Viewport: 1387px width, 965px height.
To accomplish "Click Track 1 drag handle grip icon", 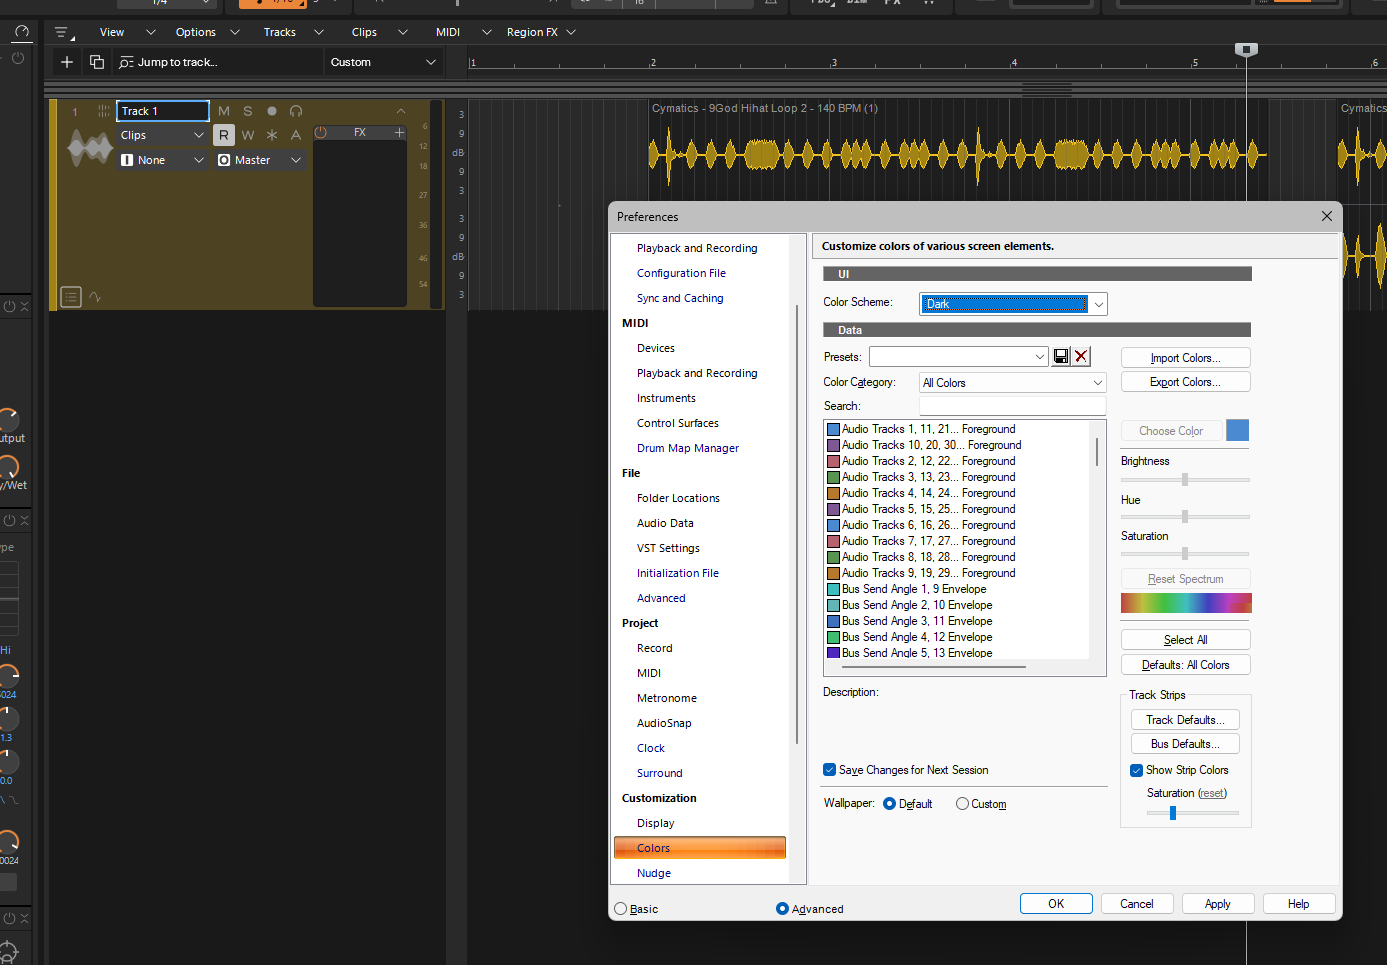I will [103, 111].
